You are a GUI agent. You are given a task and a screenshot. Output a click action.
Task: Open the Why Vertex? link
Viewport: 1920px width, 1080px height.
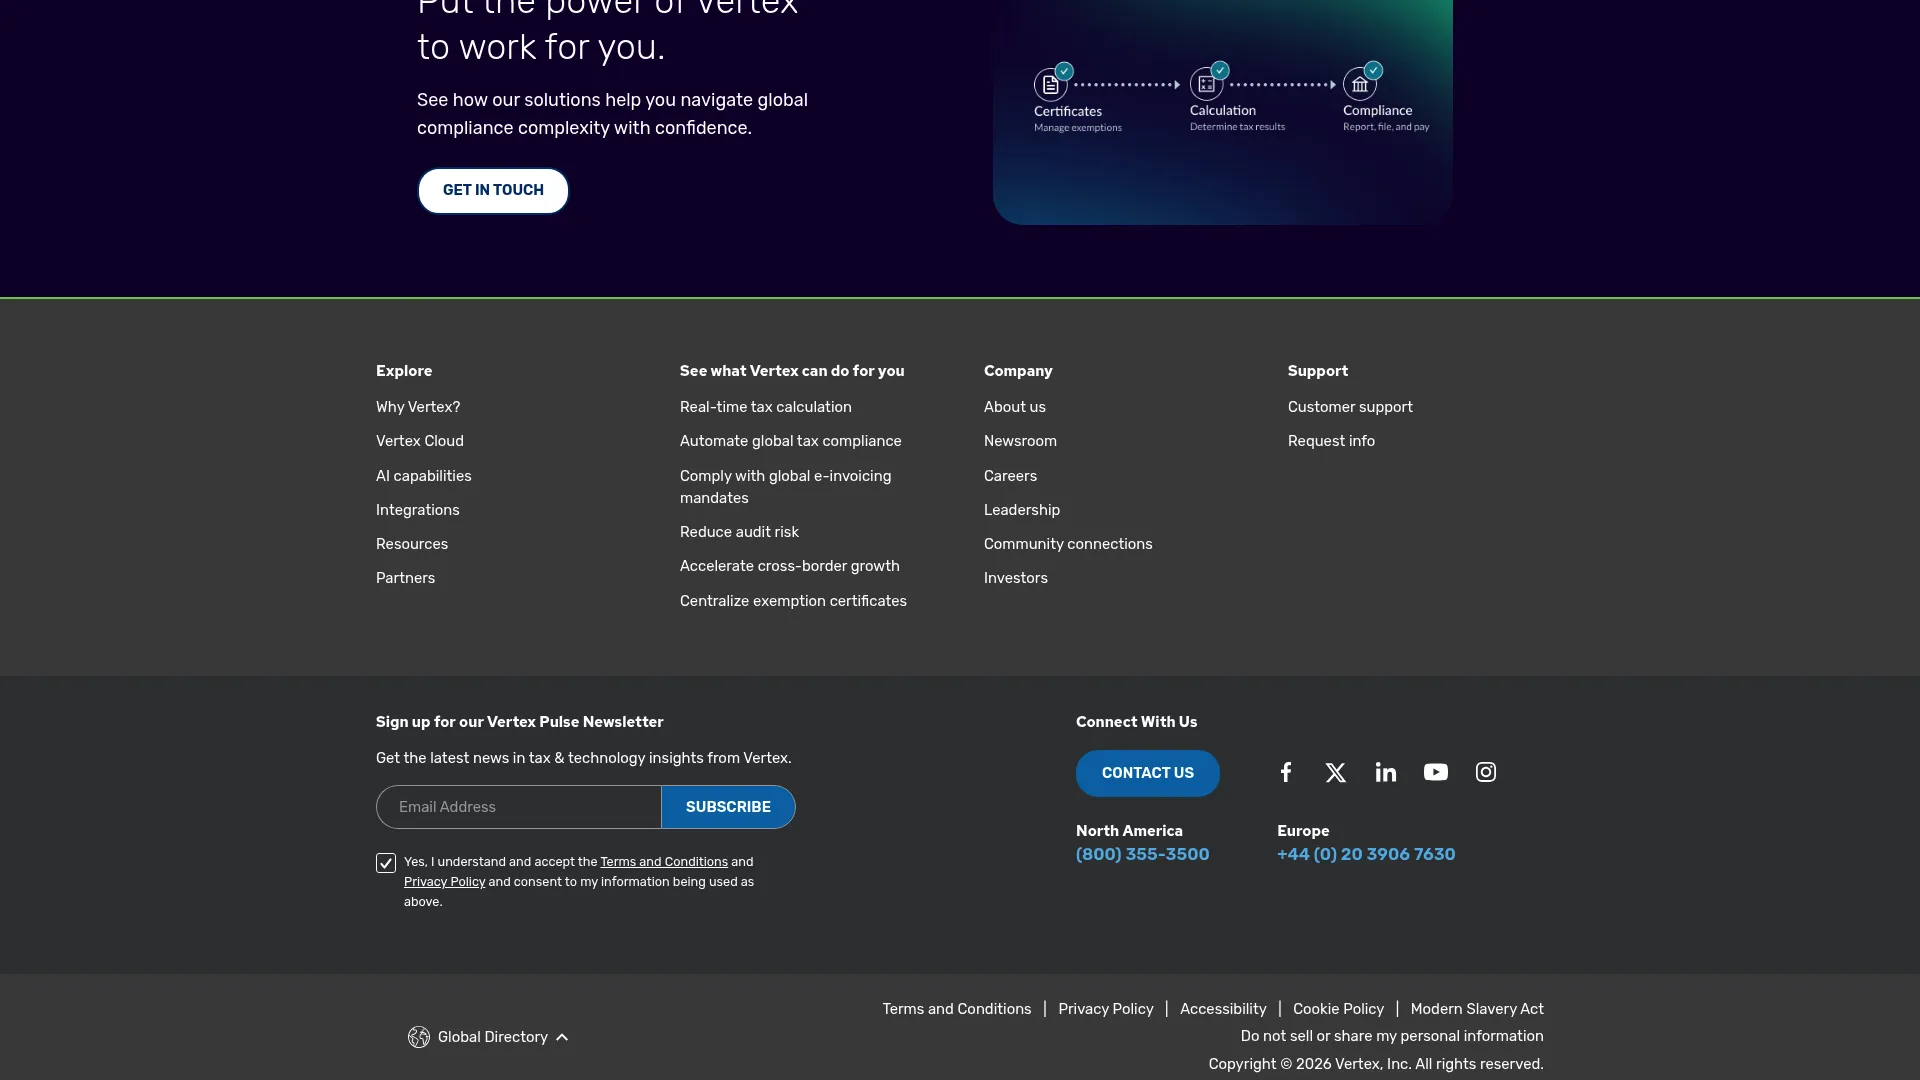click(x=418, y=407)
